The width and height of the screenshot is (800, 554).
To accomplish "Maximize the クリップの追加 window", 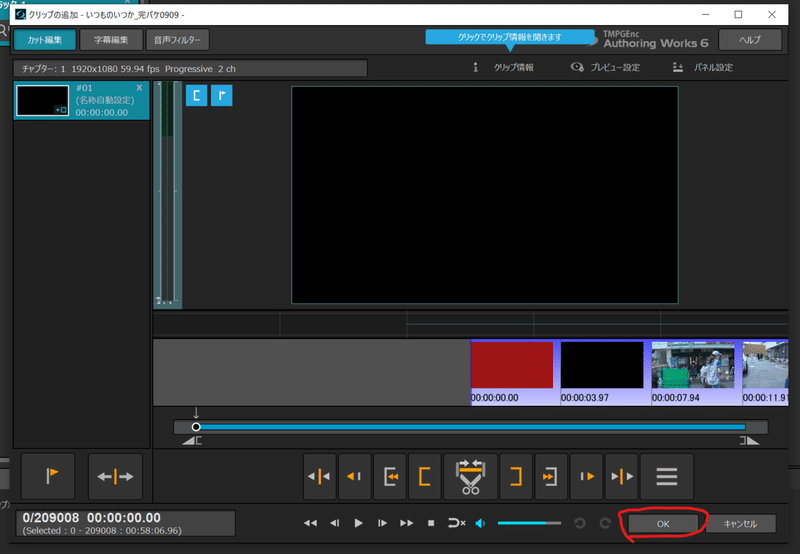I will [738, 14].
